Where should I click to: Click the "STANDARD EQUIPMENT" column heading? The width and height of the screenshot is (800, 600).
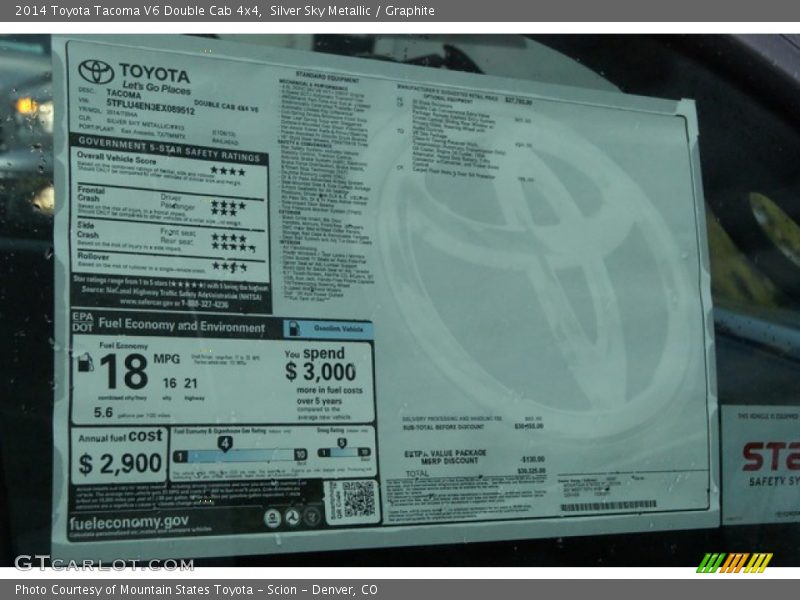tap(327, 77)
